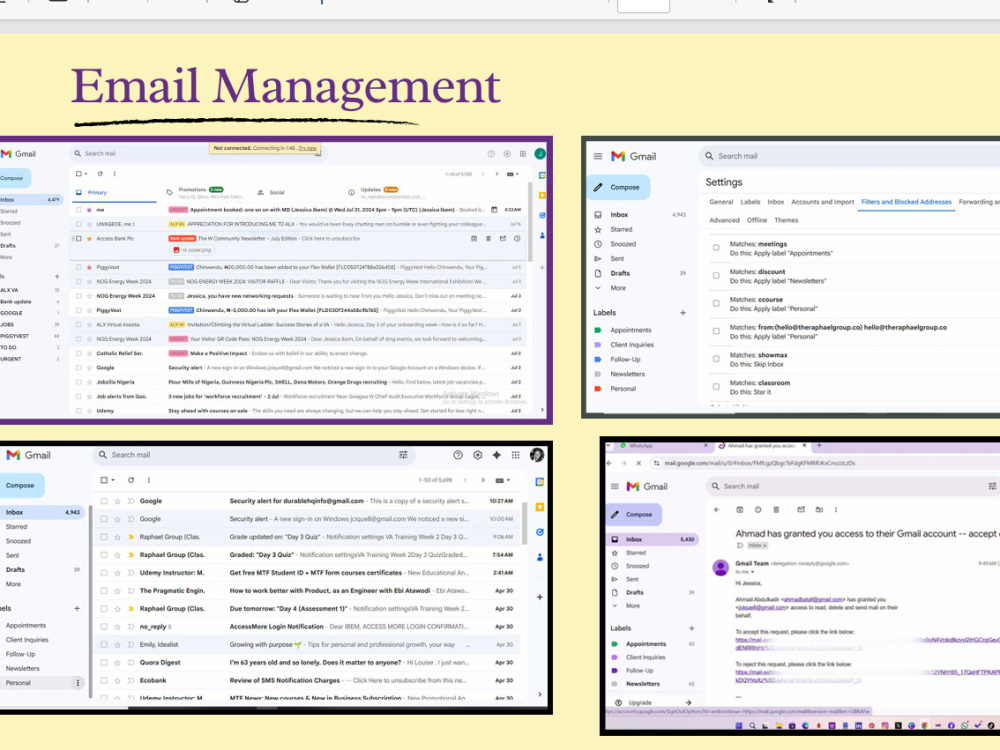The height and width of the screenshot is (750, 1000).
Task: Delete the Ahmad access email with trash icon
Action: [776, 510]
